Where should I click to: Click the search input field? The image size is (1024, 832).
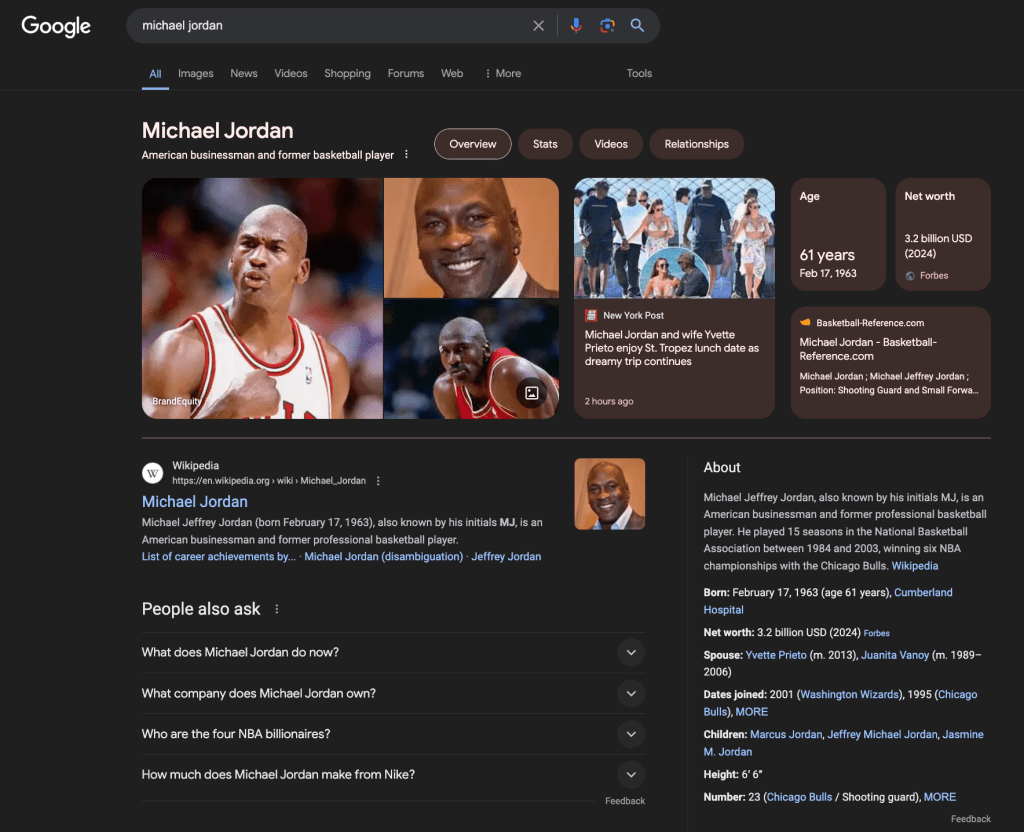pos(330,26)
